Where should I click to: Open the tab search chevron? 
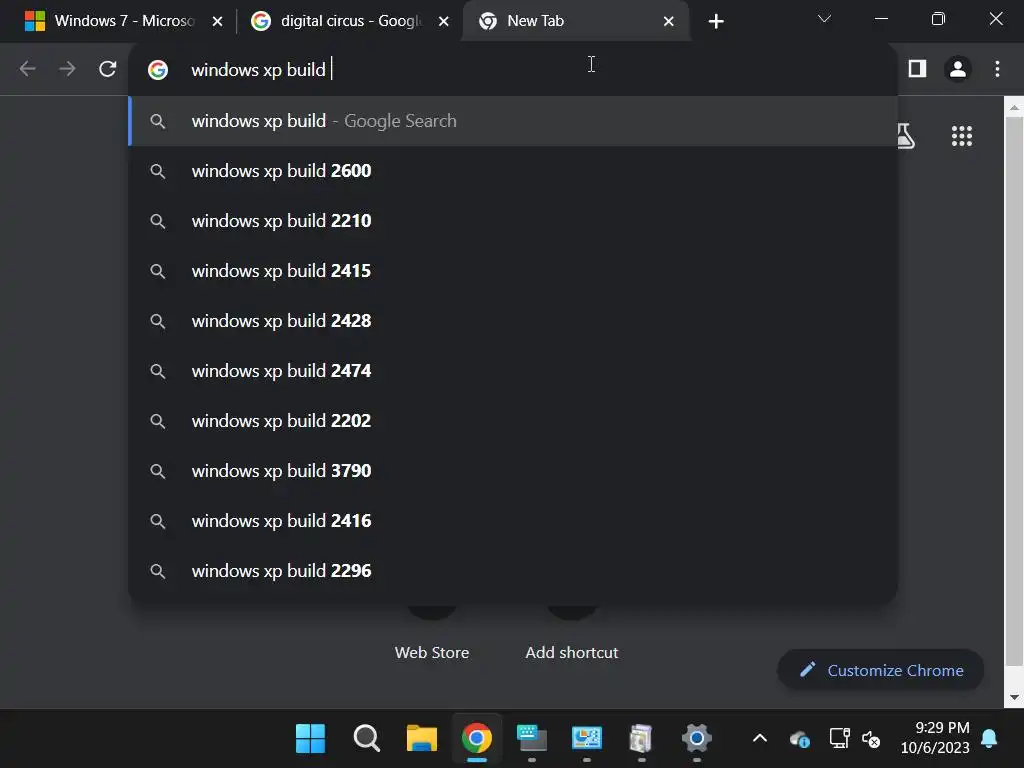[x=824, y=19]
